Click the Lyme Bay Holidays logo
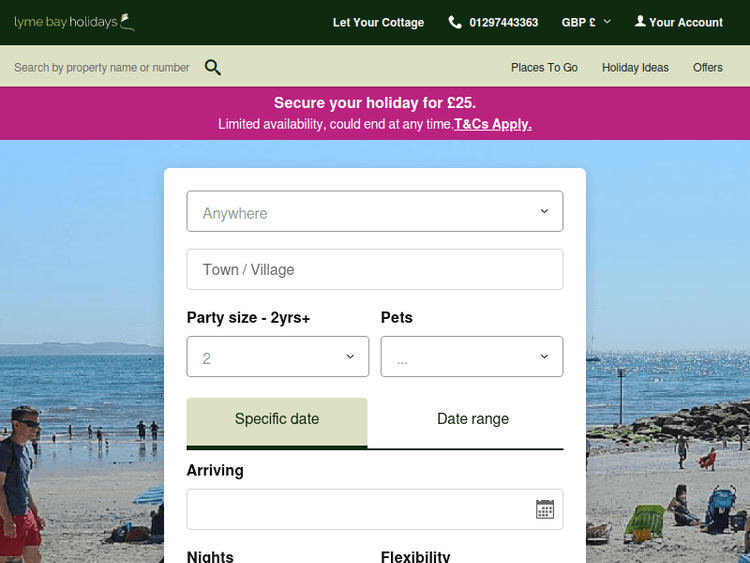 74,22
